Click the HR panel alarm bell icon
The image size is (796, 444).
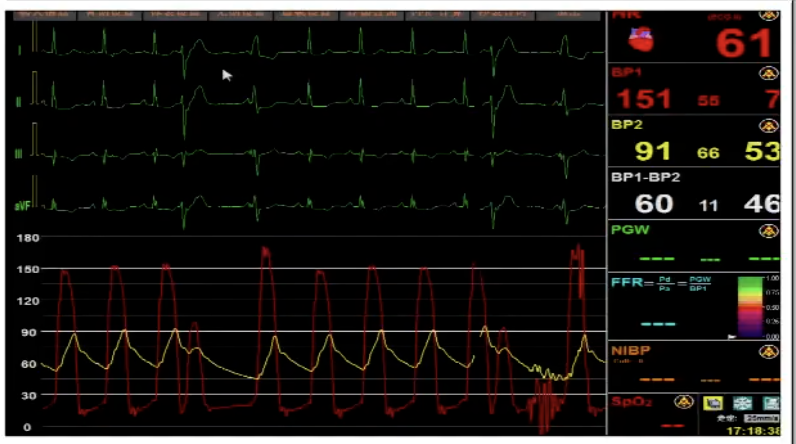pos(768,15)
